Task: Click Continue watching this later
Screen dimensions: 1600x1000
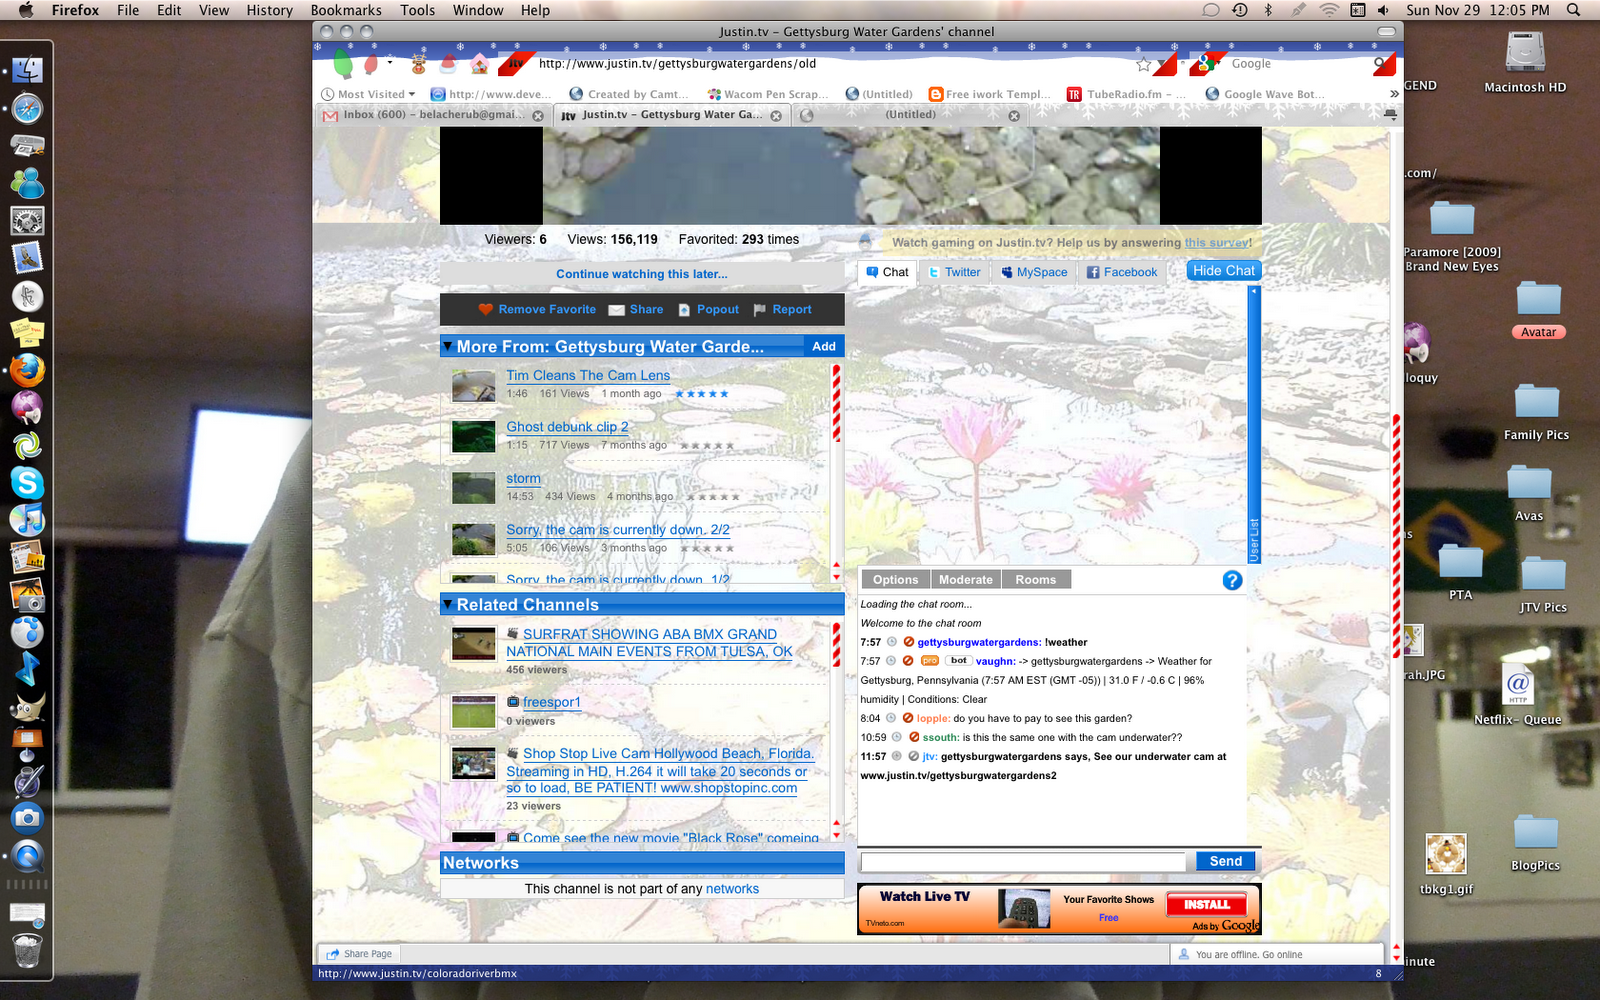Action: 642,274
